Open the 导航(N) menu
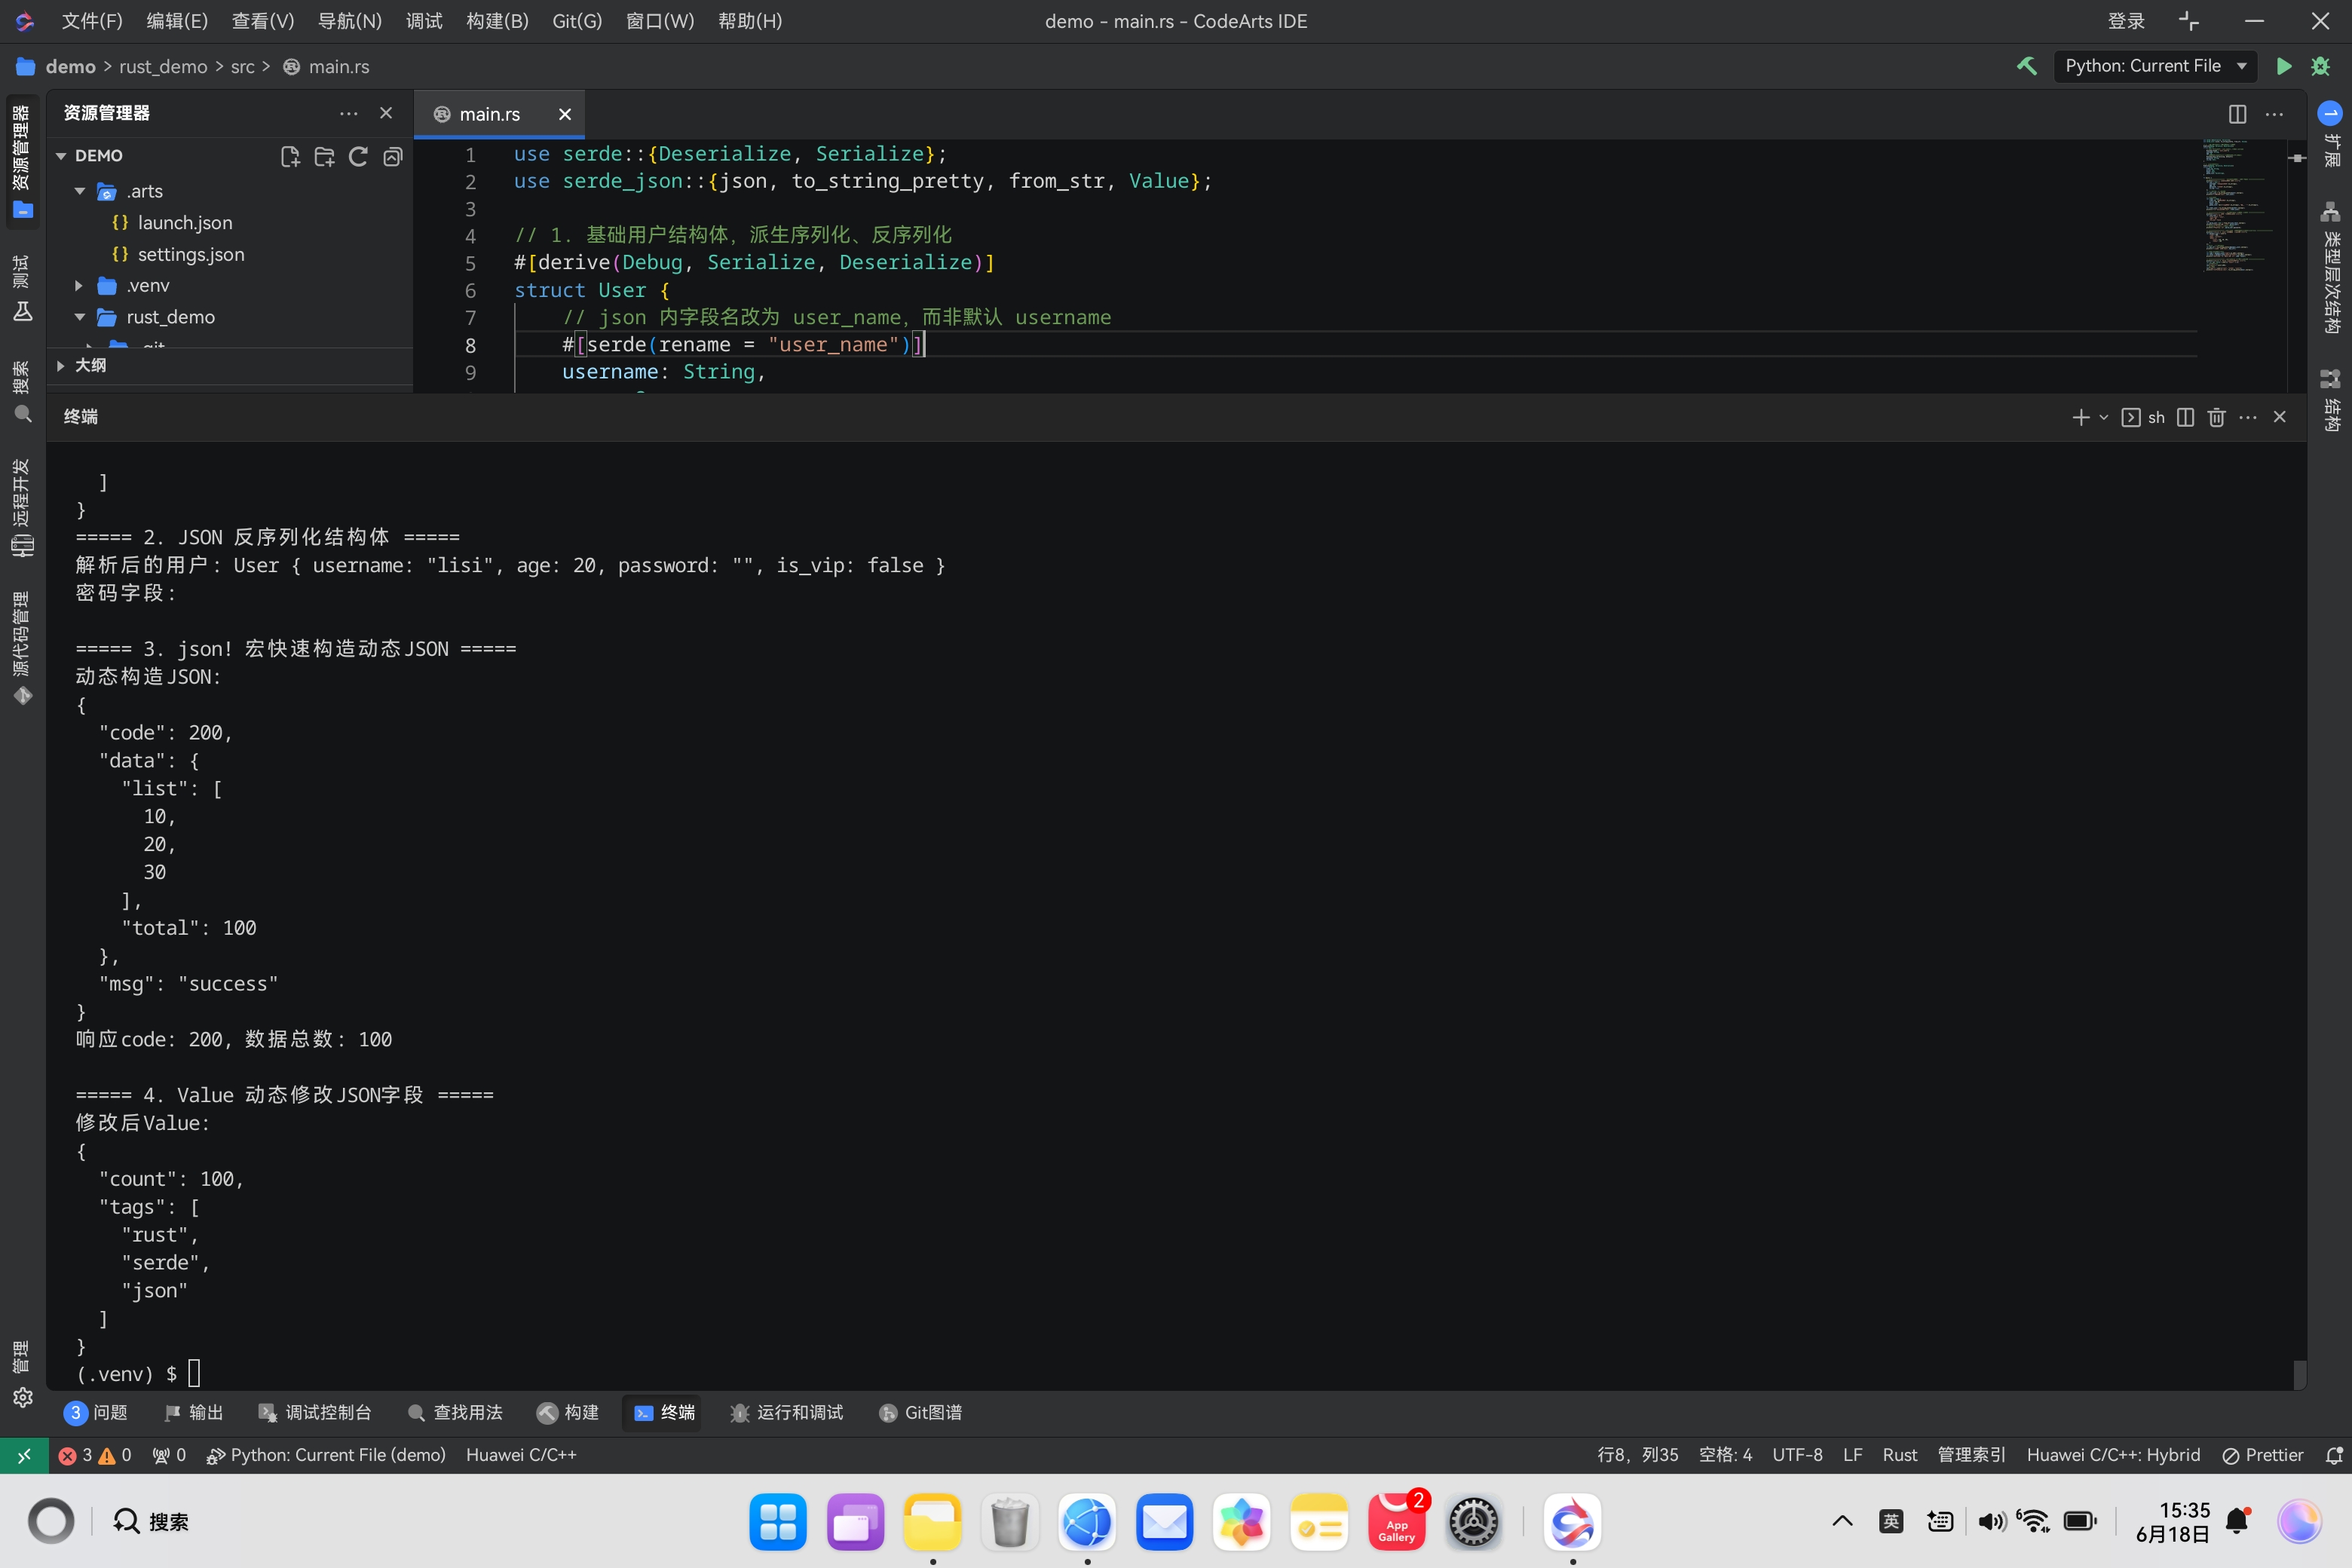Viewport: 2352px width, 1568px height. coord(349,21)
